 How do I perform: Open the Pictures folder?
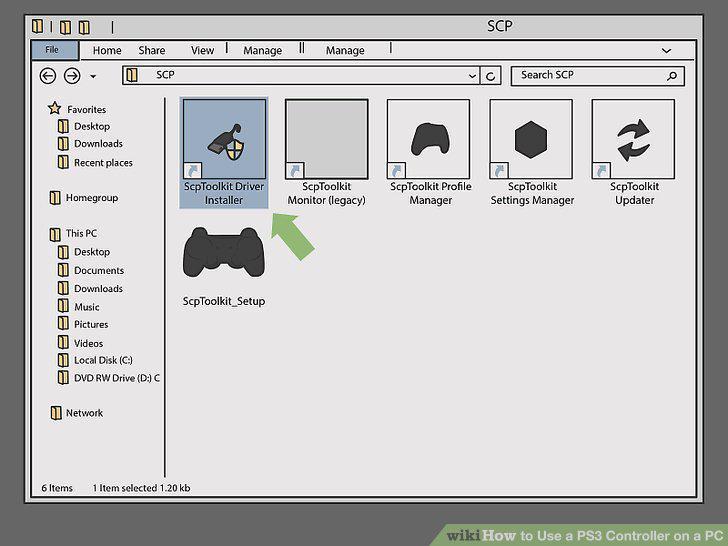pos(91,324)
